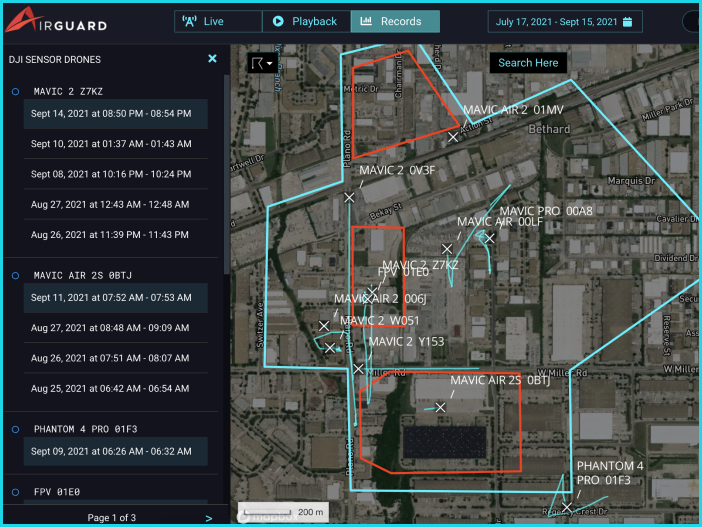Click the MAVIC AIR 2 01MV X marker
702x527 pixels.
point(453,137)
